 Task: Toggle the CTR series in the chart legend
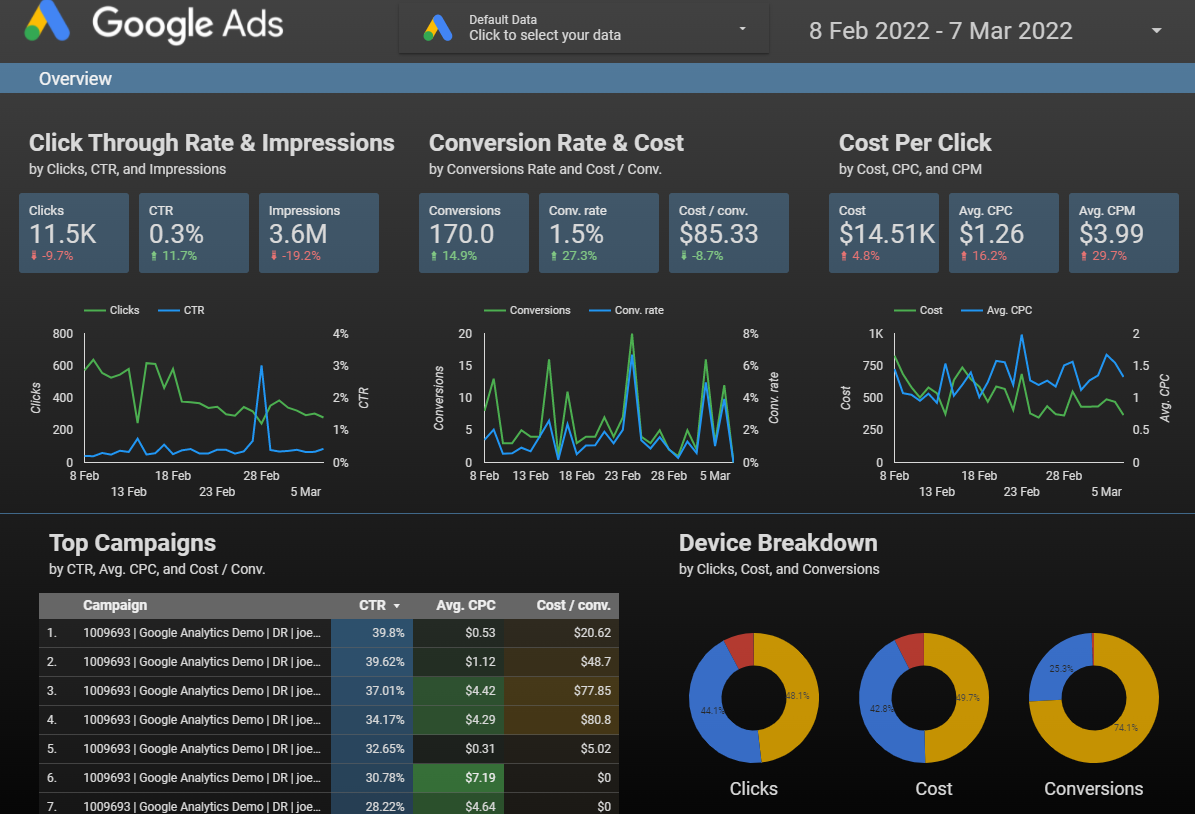pos(181,310)
